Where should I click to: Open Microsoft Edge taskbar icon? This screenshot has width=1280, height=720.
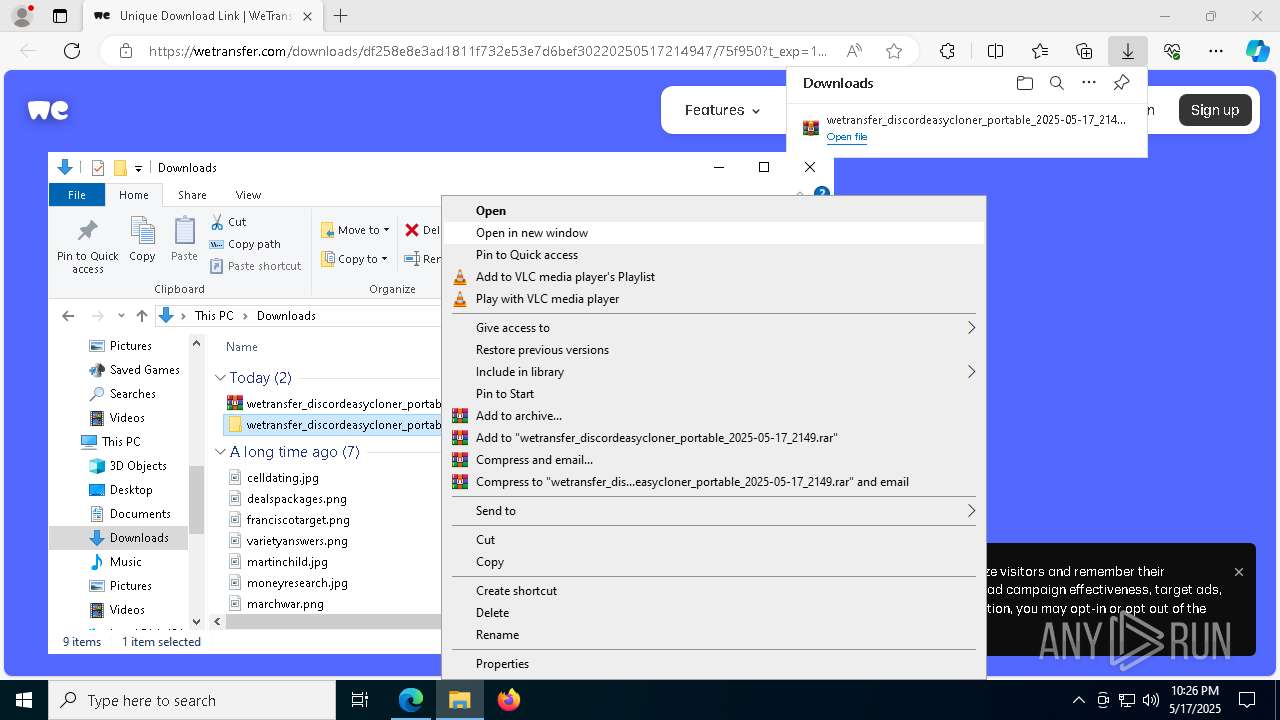pyautogui.click(x=411, y=700)
